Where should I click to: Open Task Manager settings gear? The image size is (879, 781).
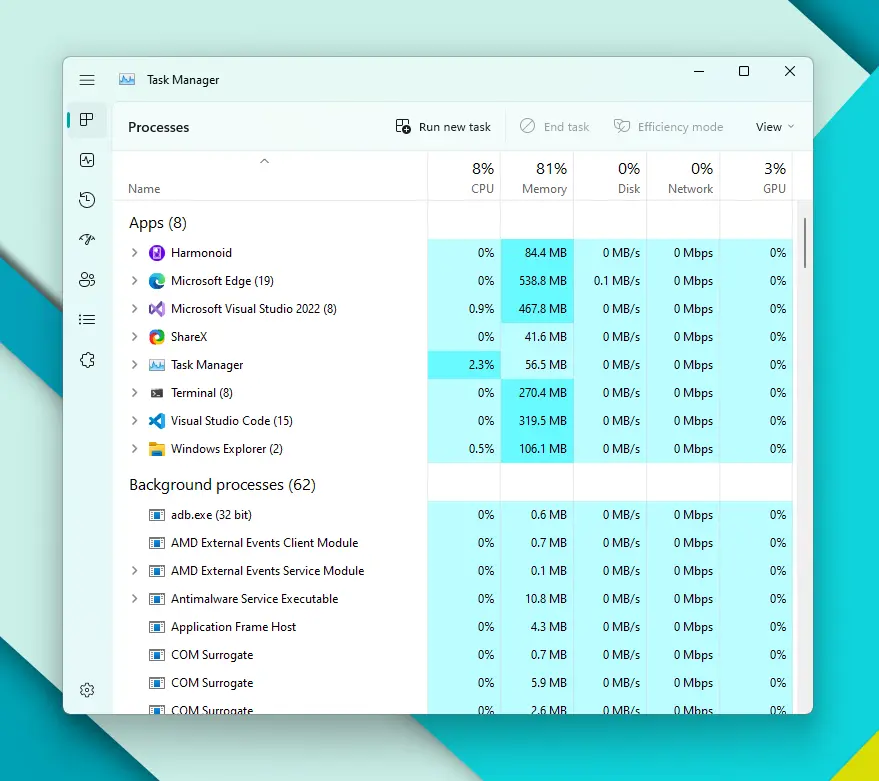coord(87,690)
